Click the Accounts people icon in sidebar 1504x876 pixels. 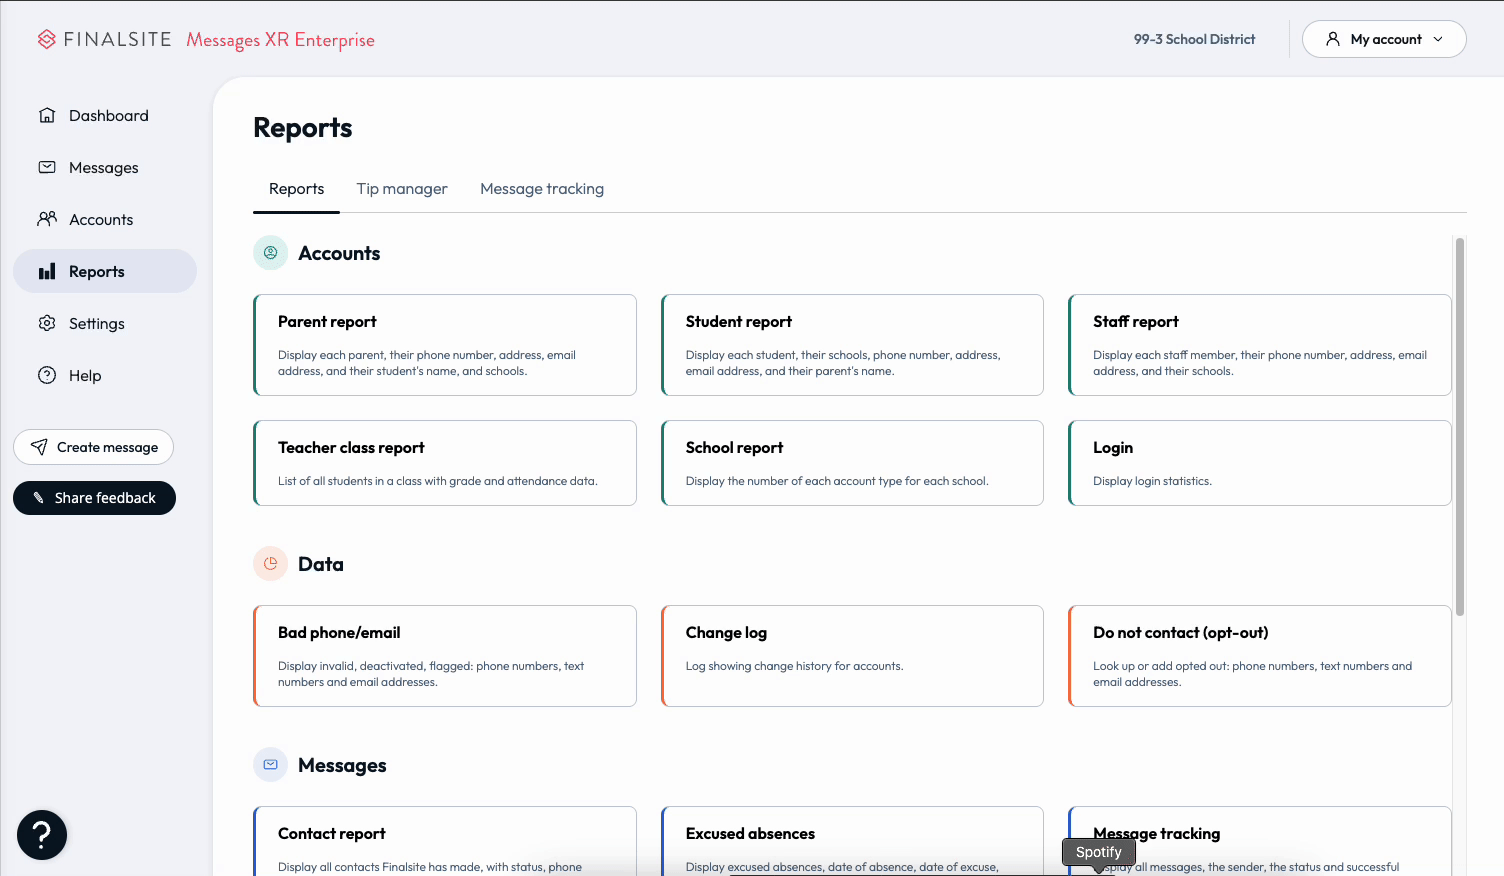pos(46,219)
